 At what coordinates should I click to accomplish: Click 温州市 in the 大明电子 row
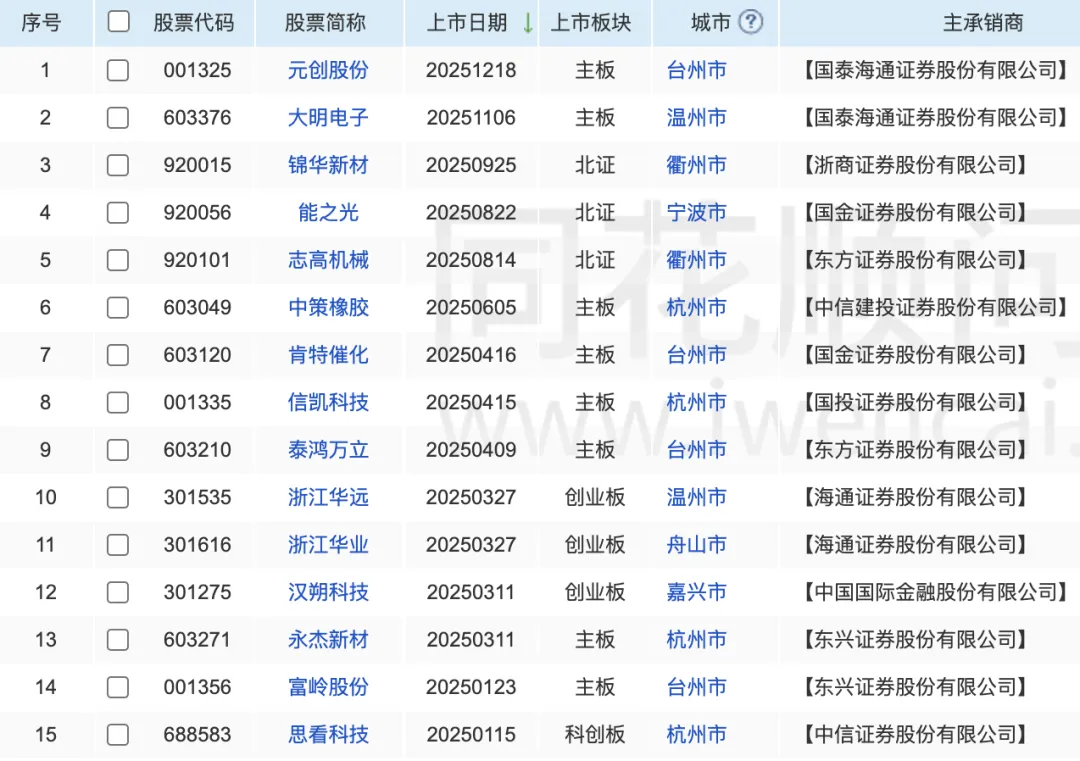696,118
